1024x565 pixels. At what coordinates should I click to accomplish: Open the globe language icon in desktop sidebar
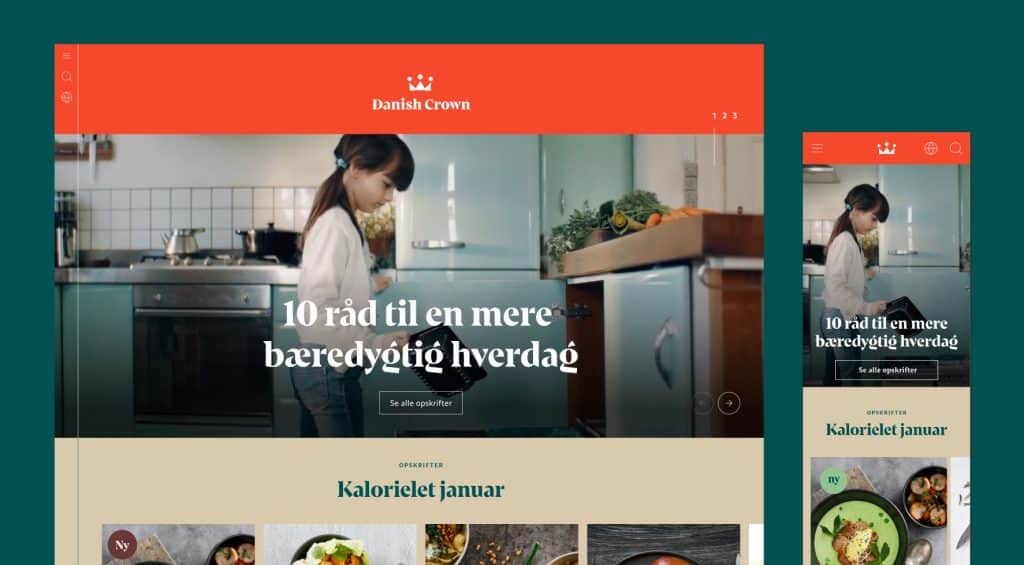67,97
